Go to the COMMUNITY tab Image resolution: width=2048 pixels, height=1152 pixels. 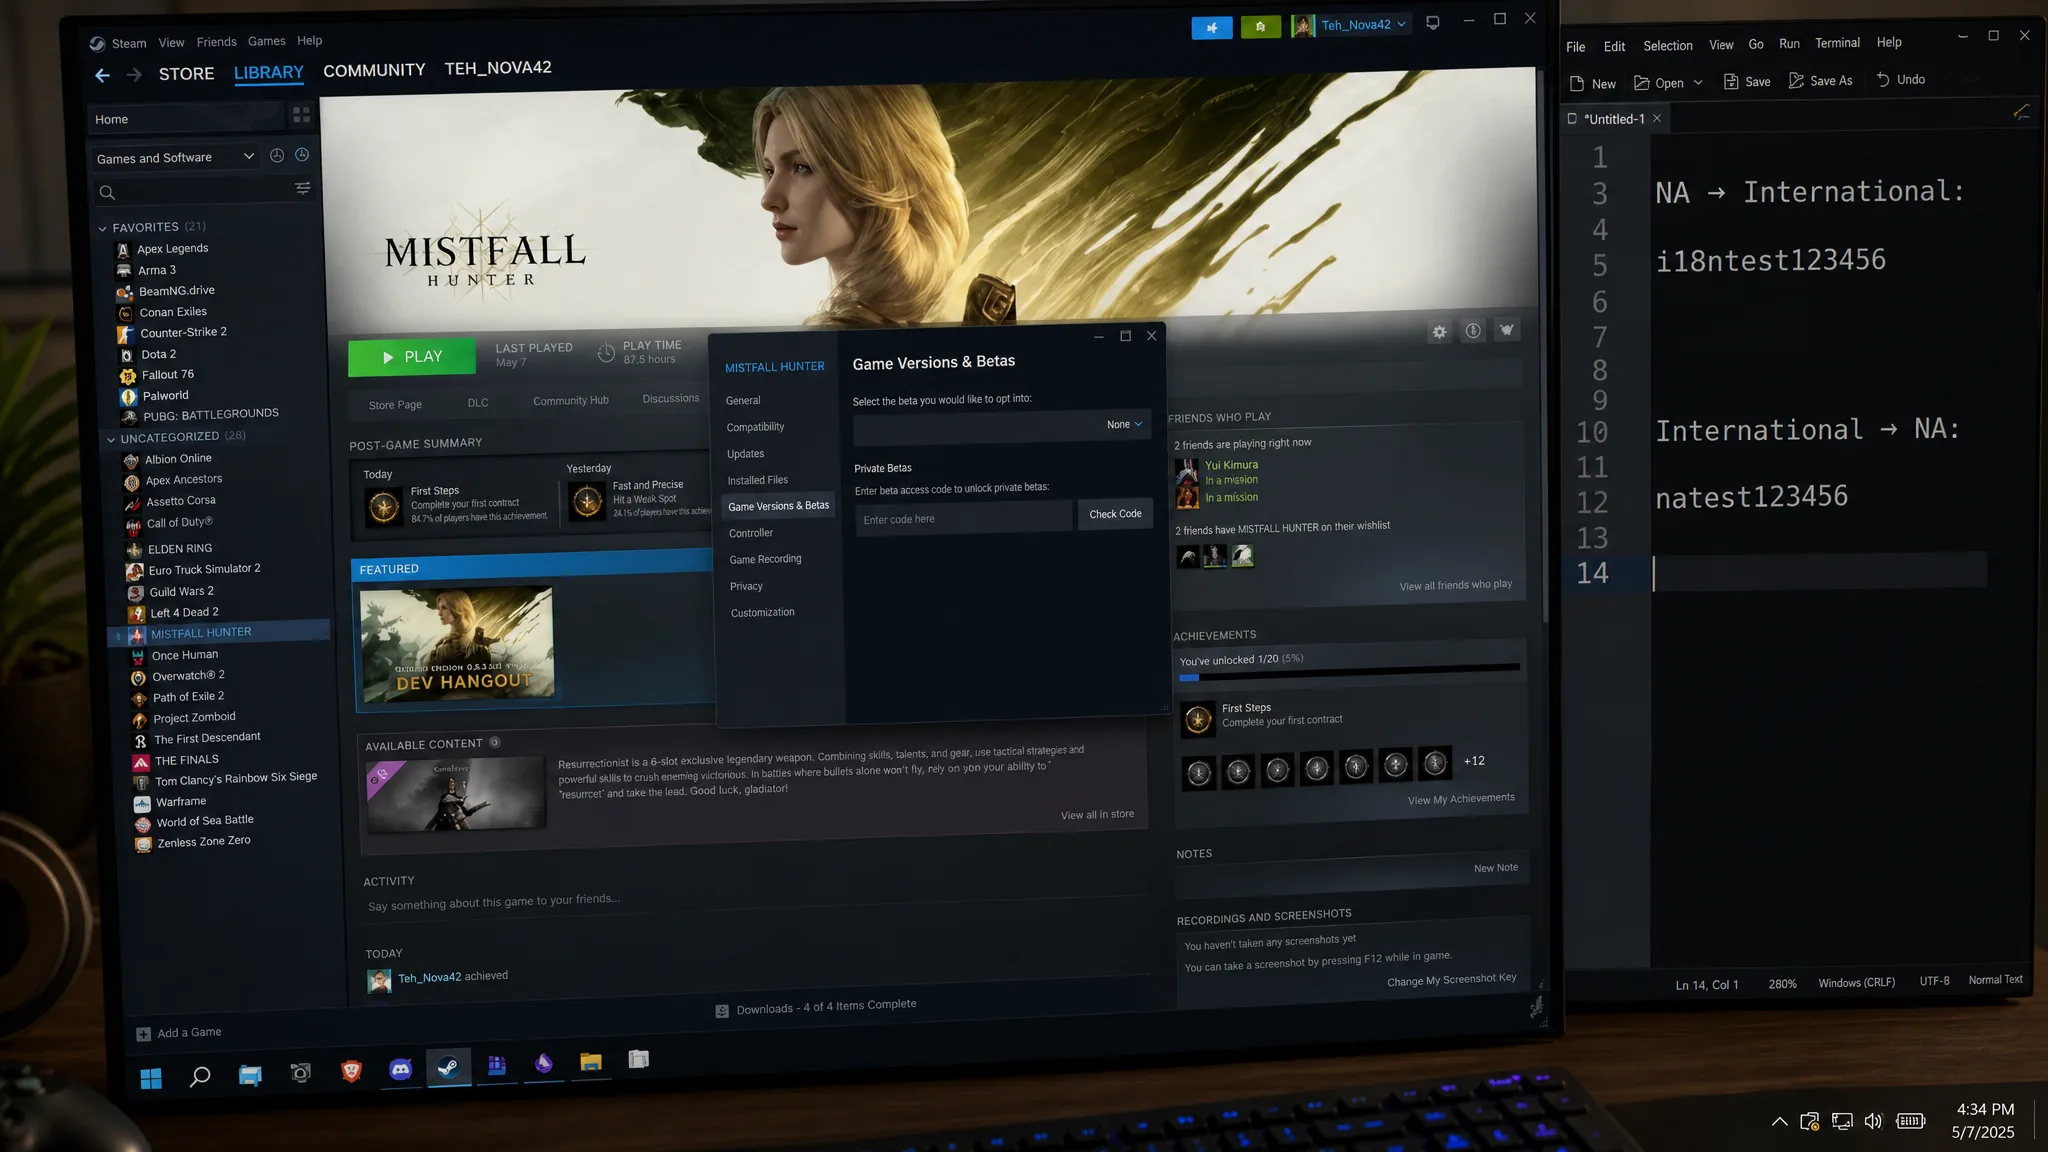pyautogui.click(x=374, y=70)
